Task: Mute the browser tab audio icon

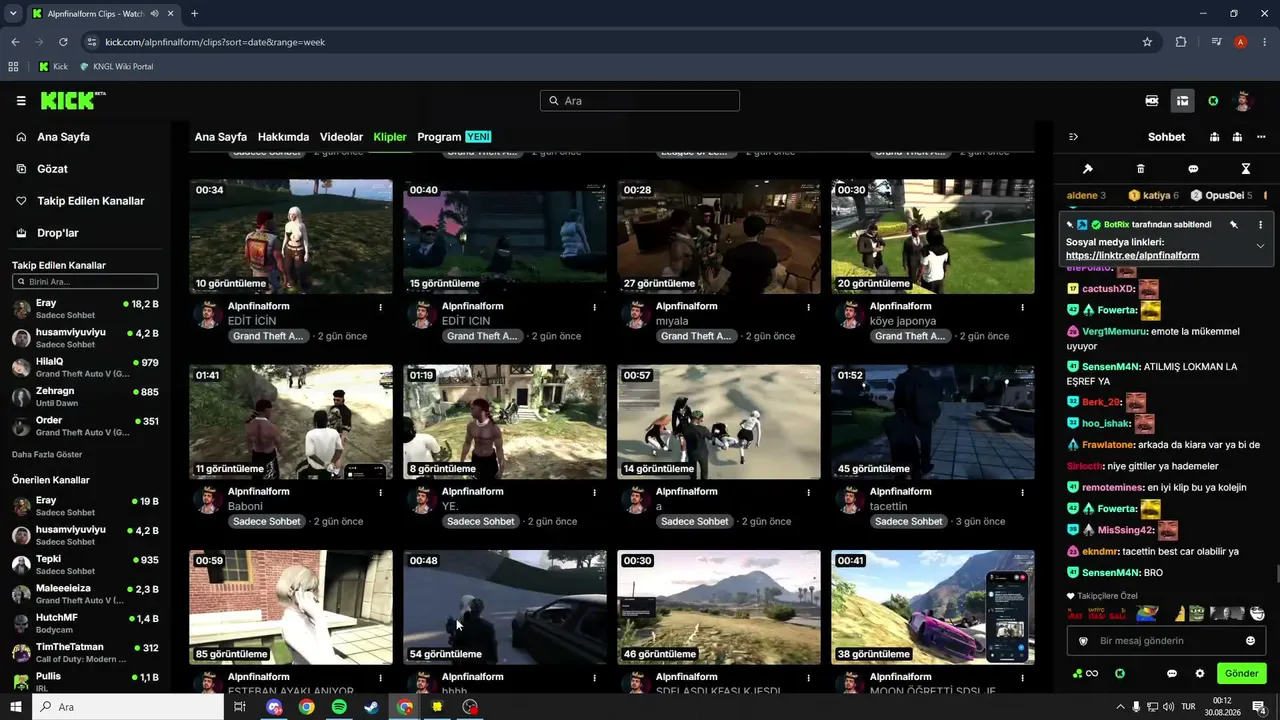Action: coord(154,14)
